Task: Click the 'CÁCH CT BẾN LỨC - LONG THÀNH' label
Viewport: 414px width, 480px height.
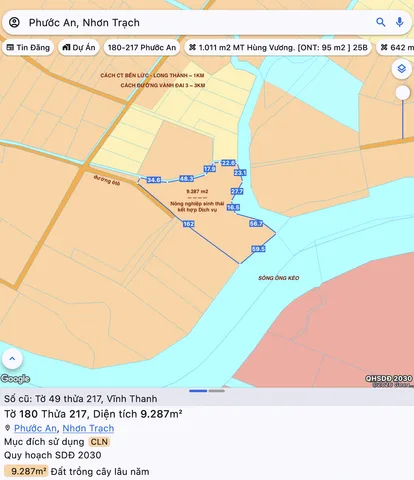Action: 152,75
